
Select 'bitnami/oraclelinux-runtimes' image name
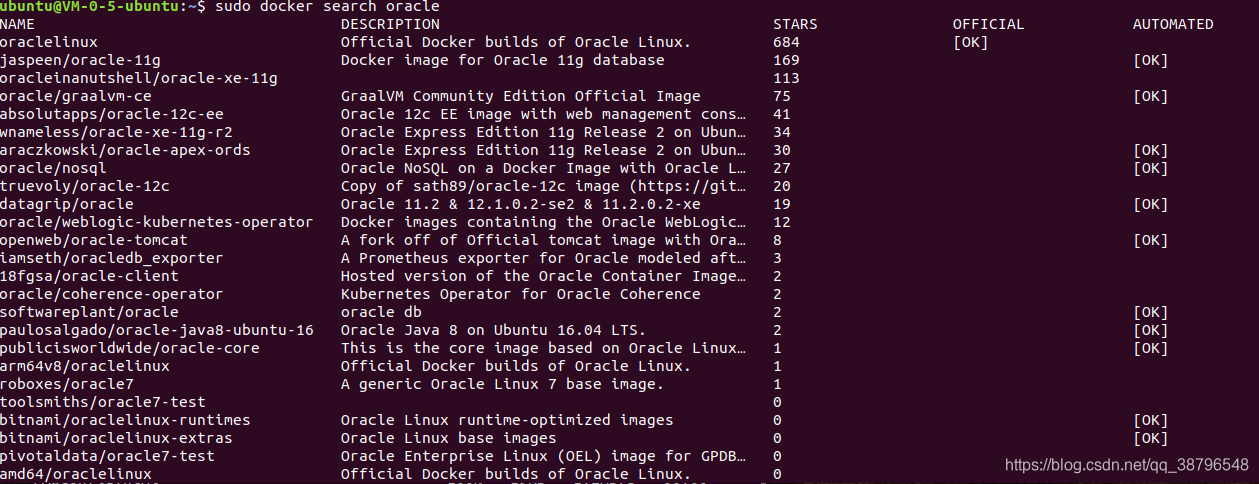pos(125,420)
